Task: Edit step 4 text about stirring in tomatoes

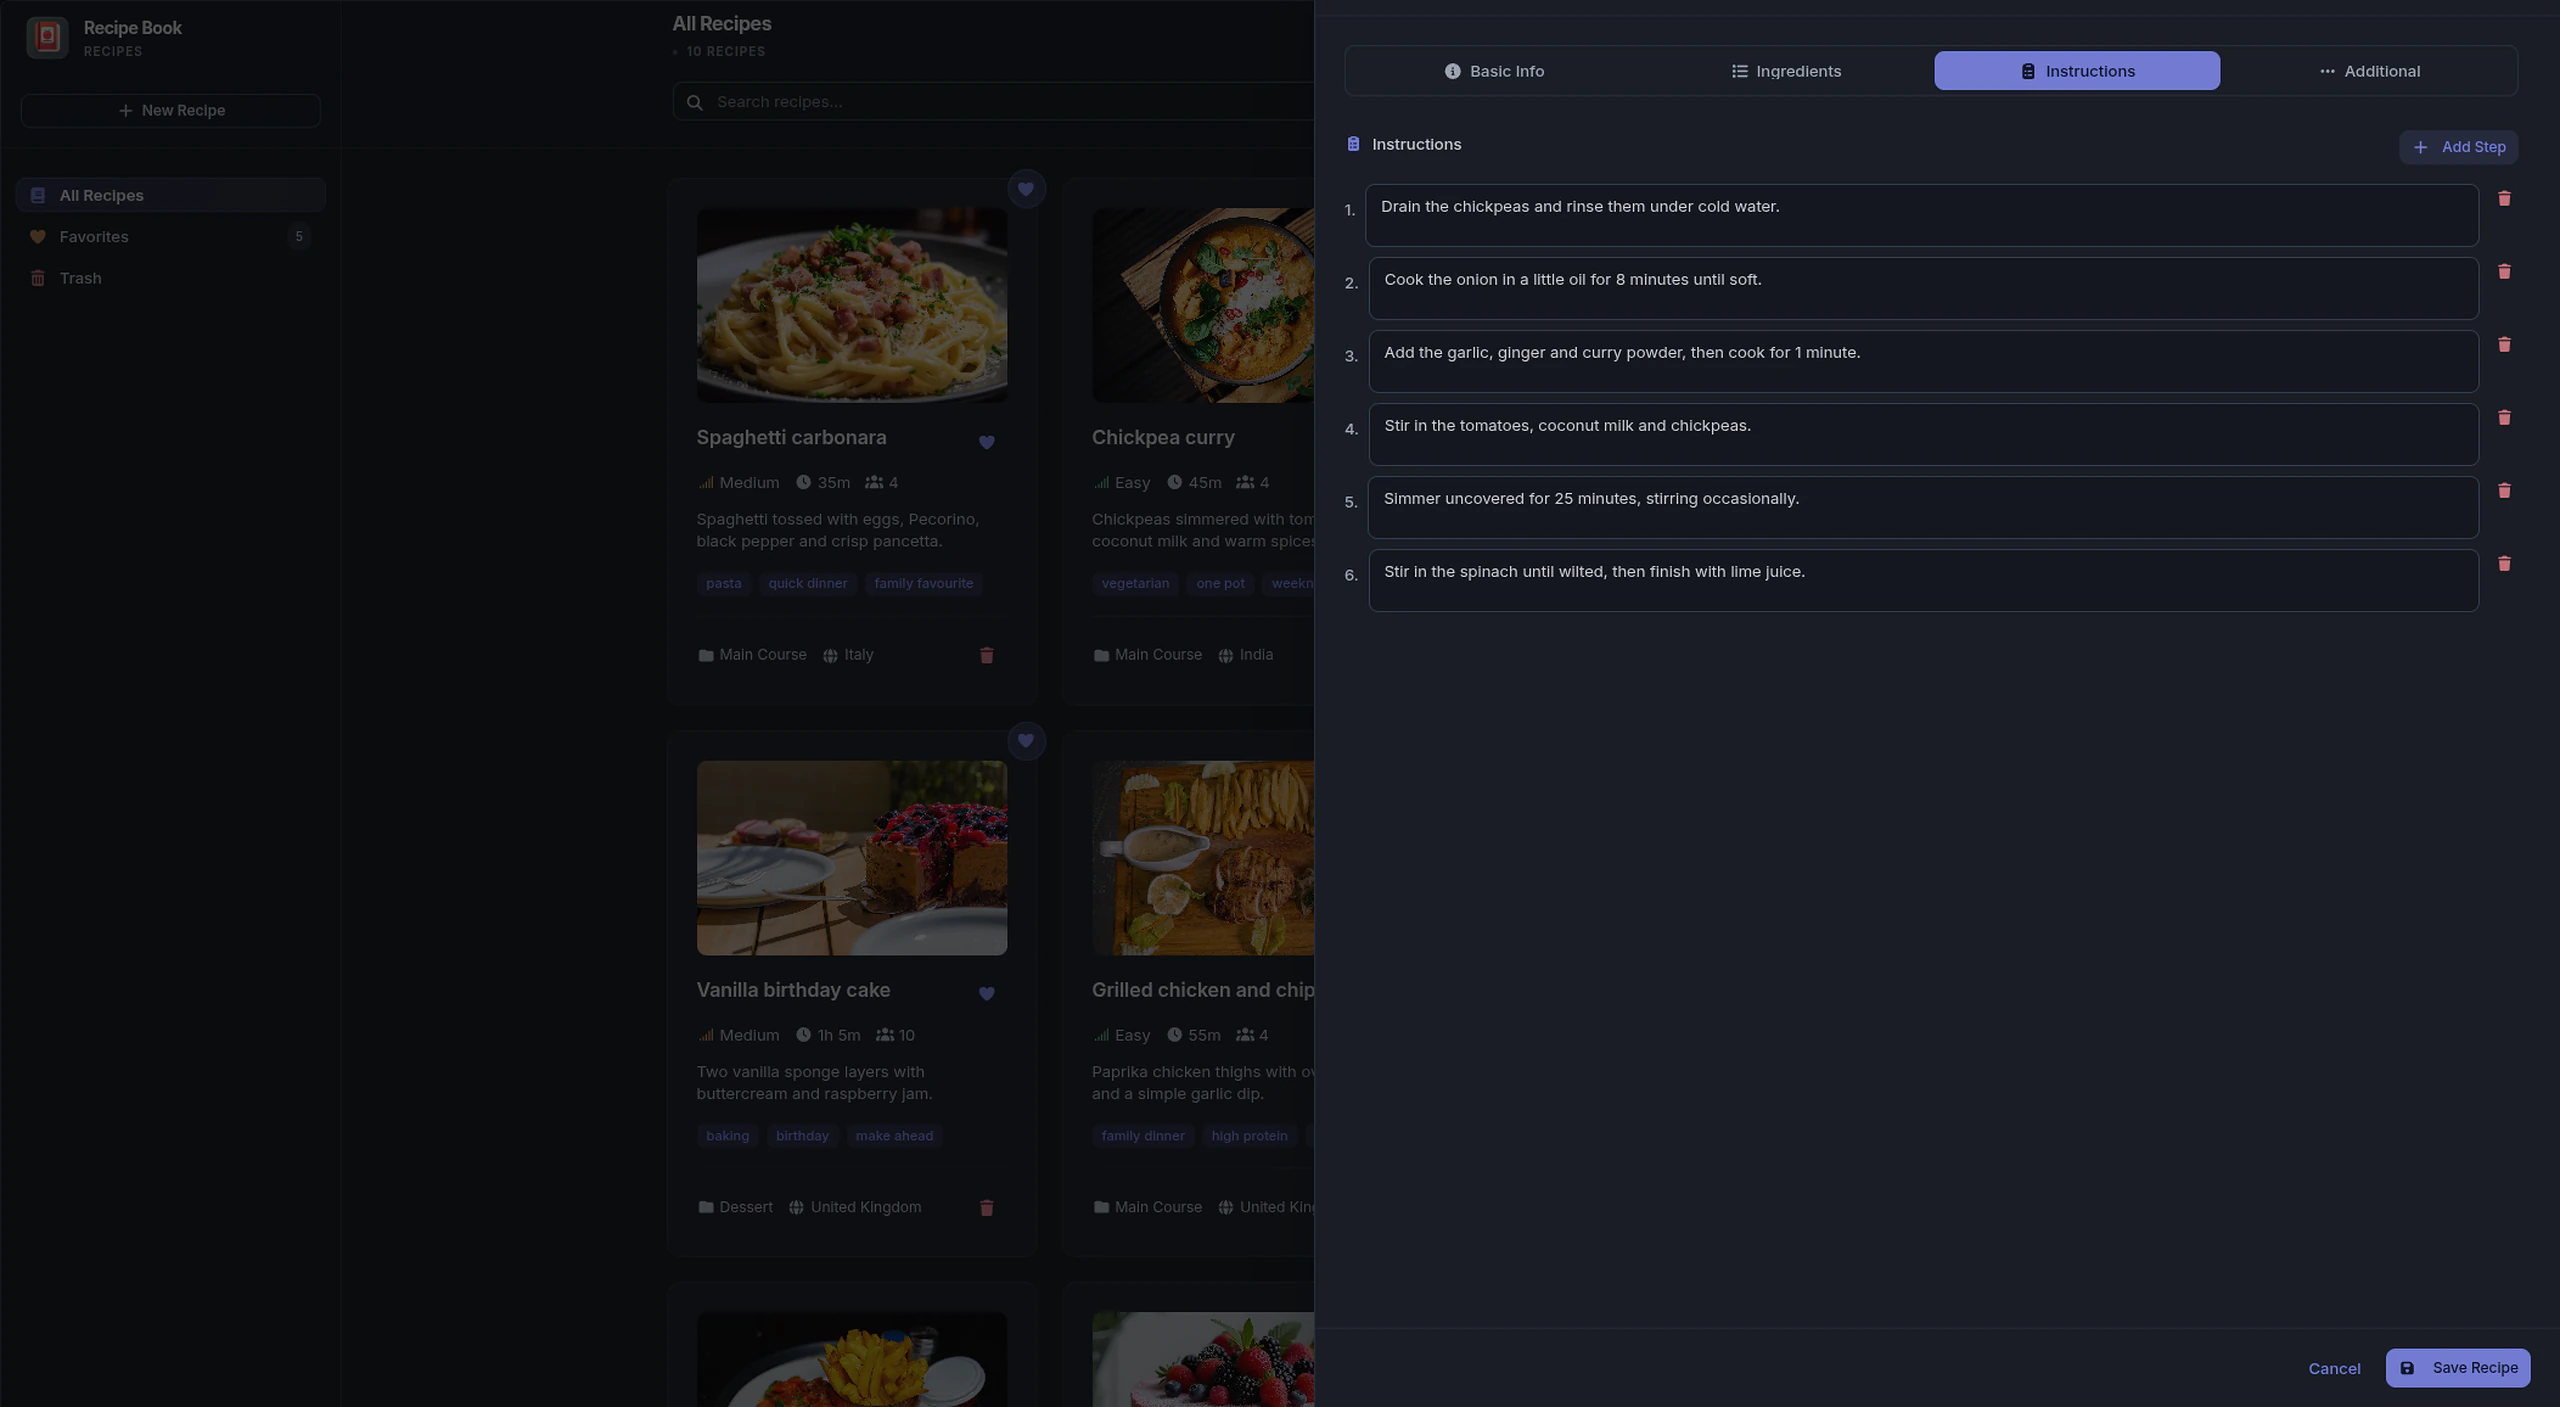Action: (x=1923, y=434)
